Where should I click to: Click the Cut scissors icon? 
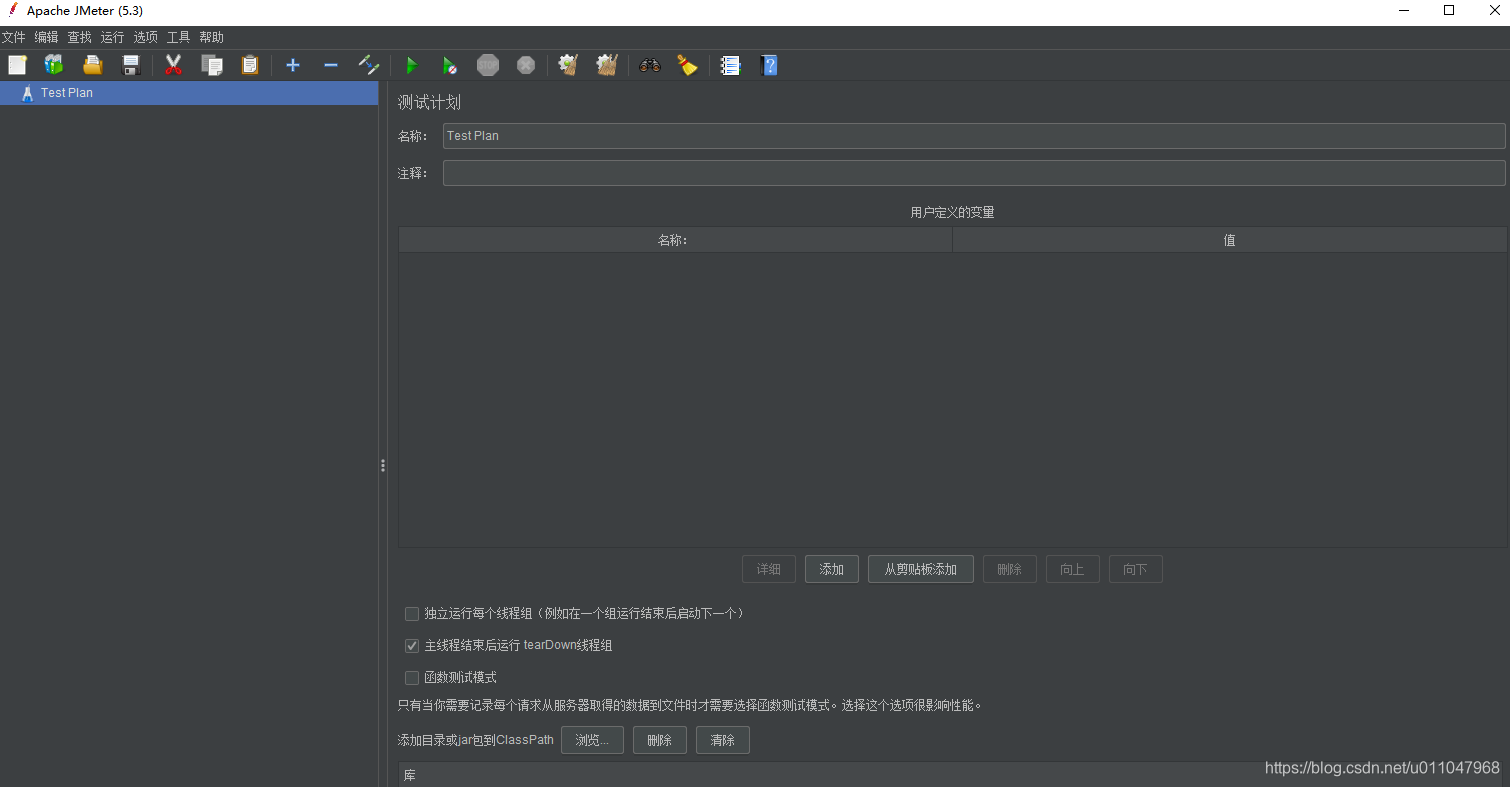click(173, 65)
